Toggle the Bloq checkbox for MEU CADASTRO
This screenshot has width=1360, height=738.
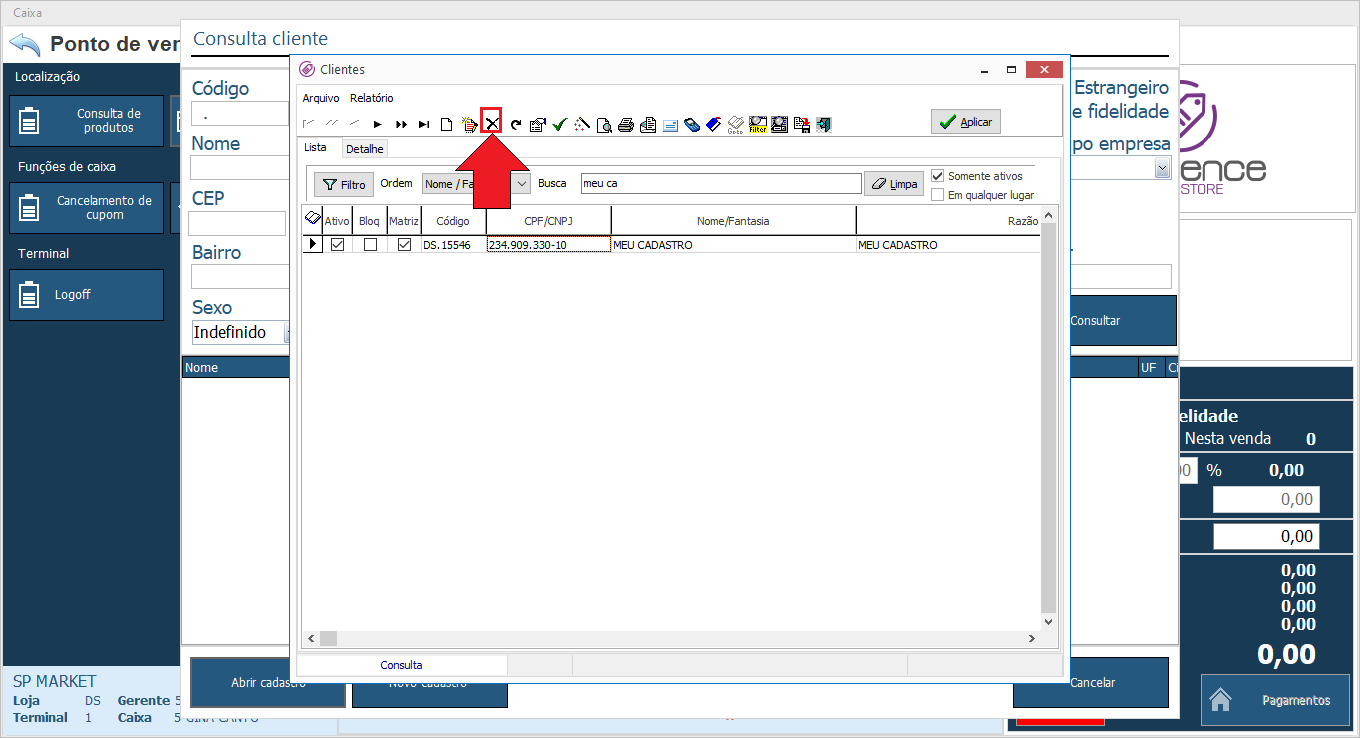(x=370, y=245)
